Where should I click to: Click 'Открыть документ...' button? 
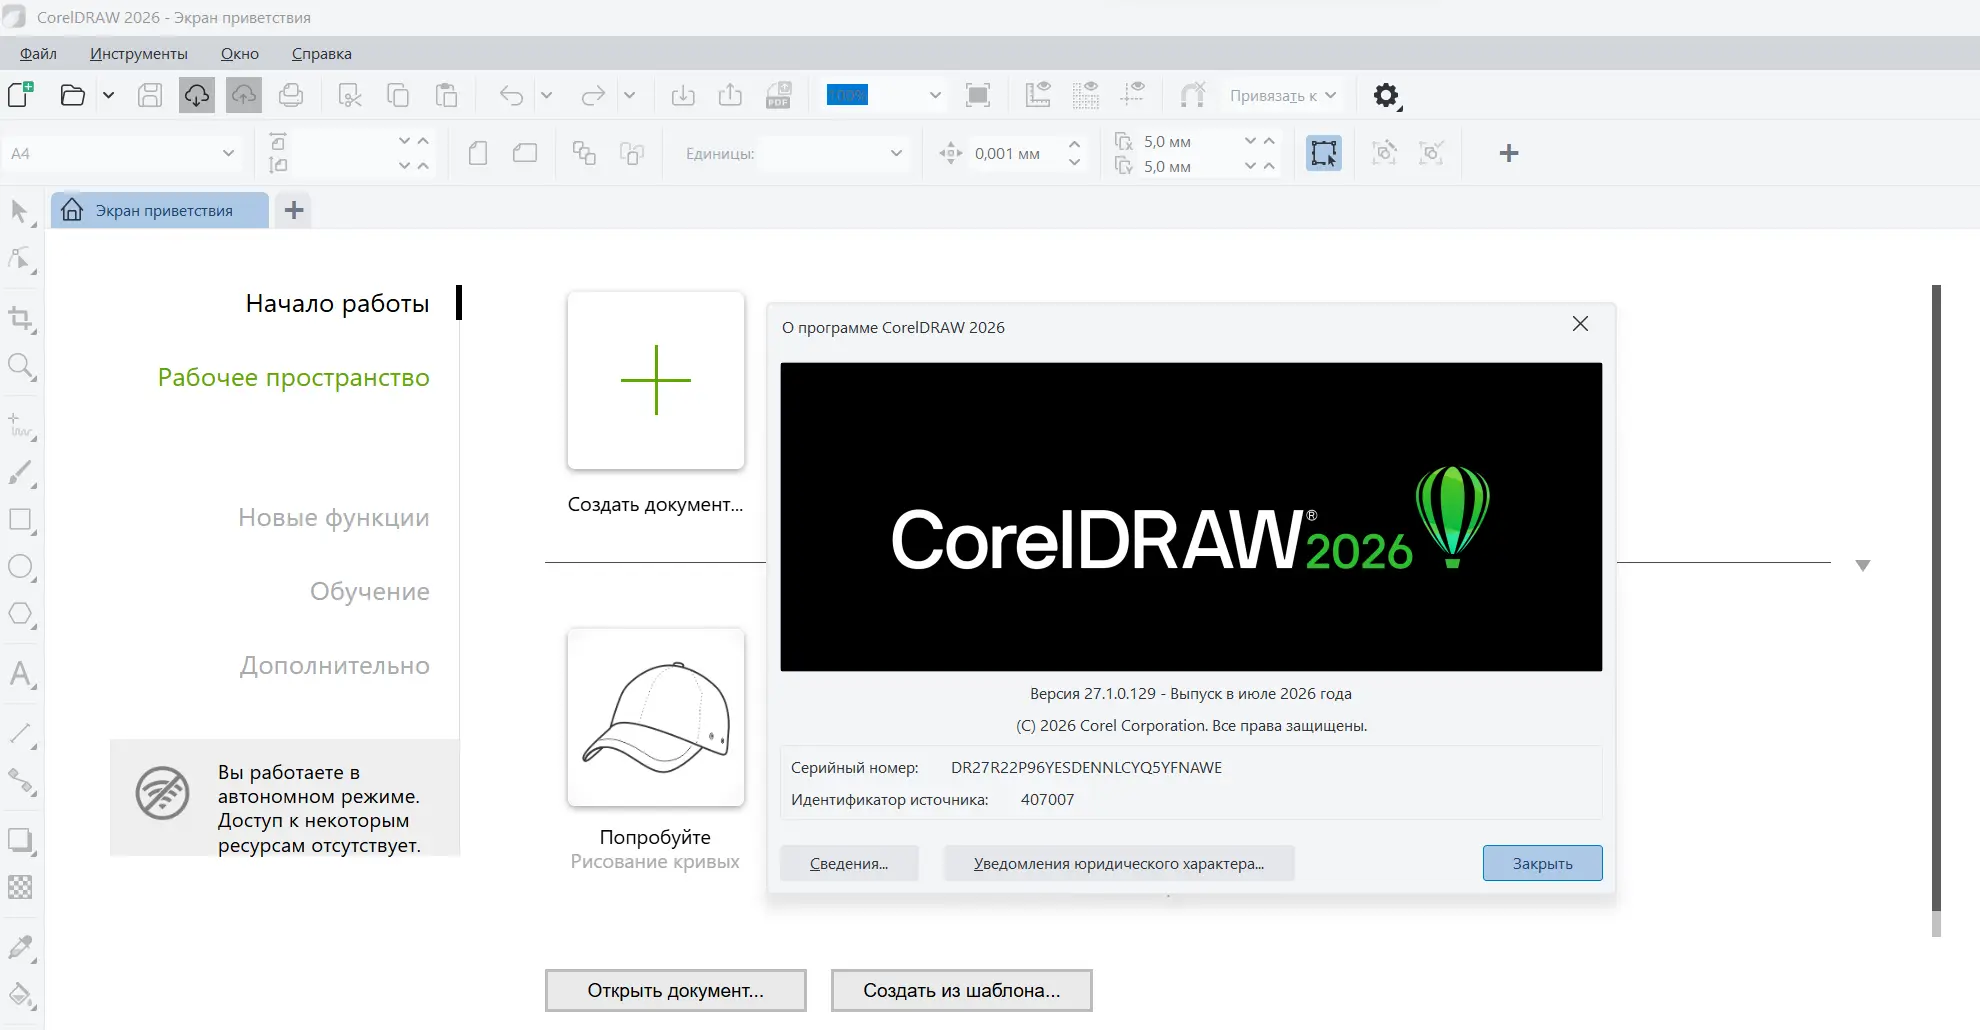pyautogui.click(x=676, y=990)
